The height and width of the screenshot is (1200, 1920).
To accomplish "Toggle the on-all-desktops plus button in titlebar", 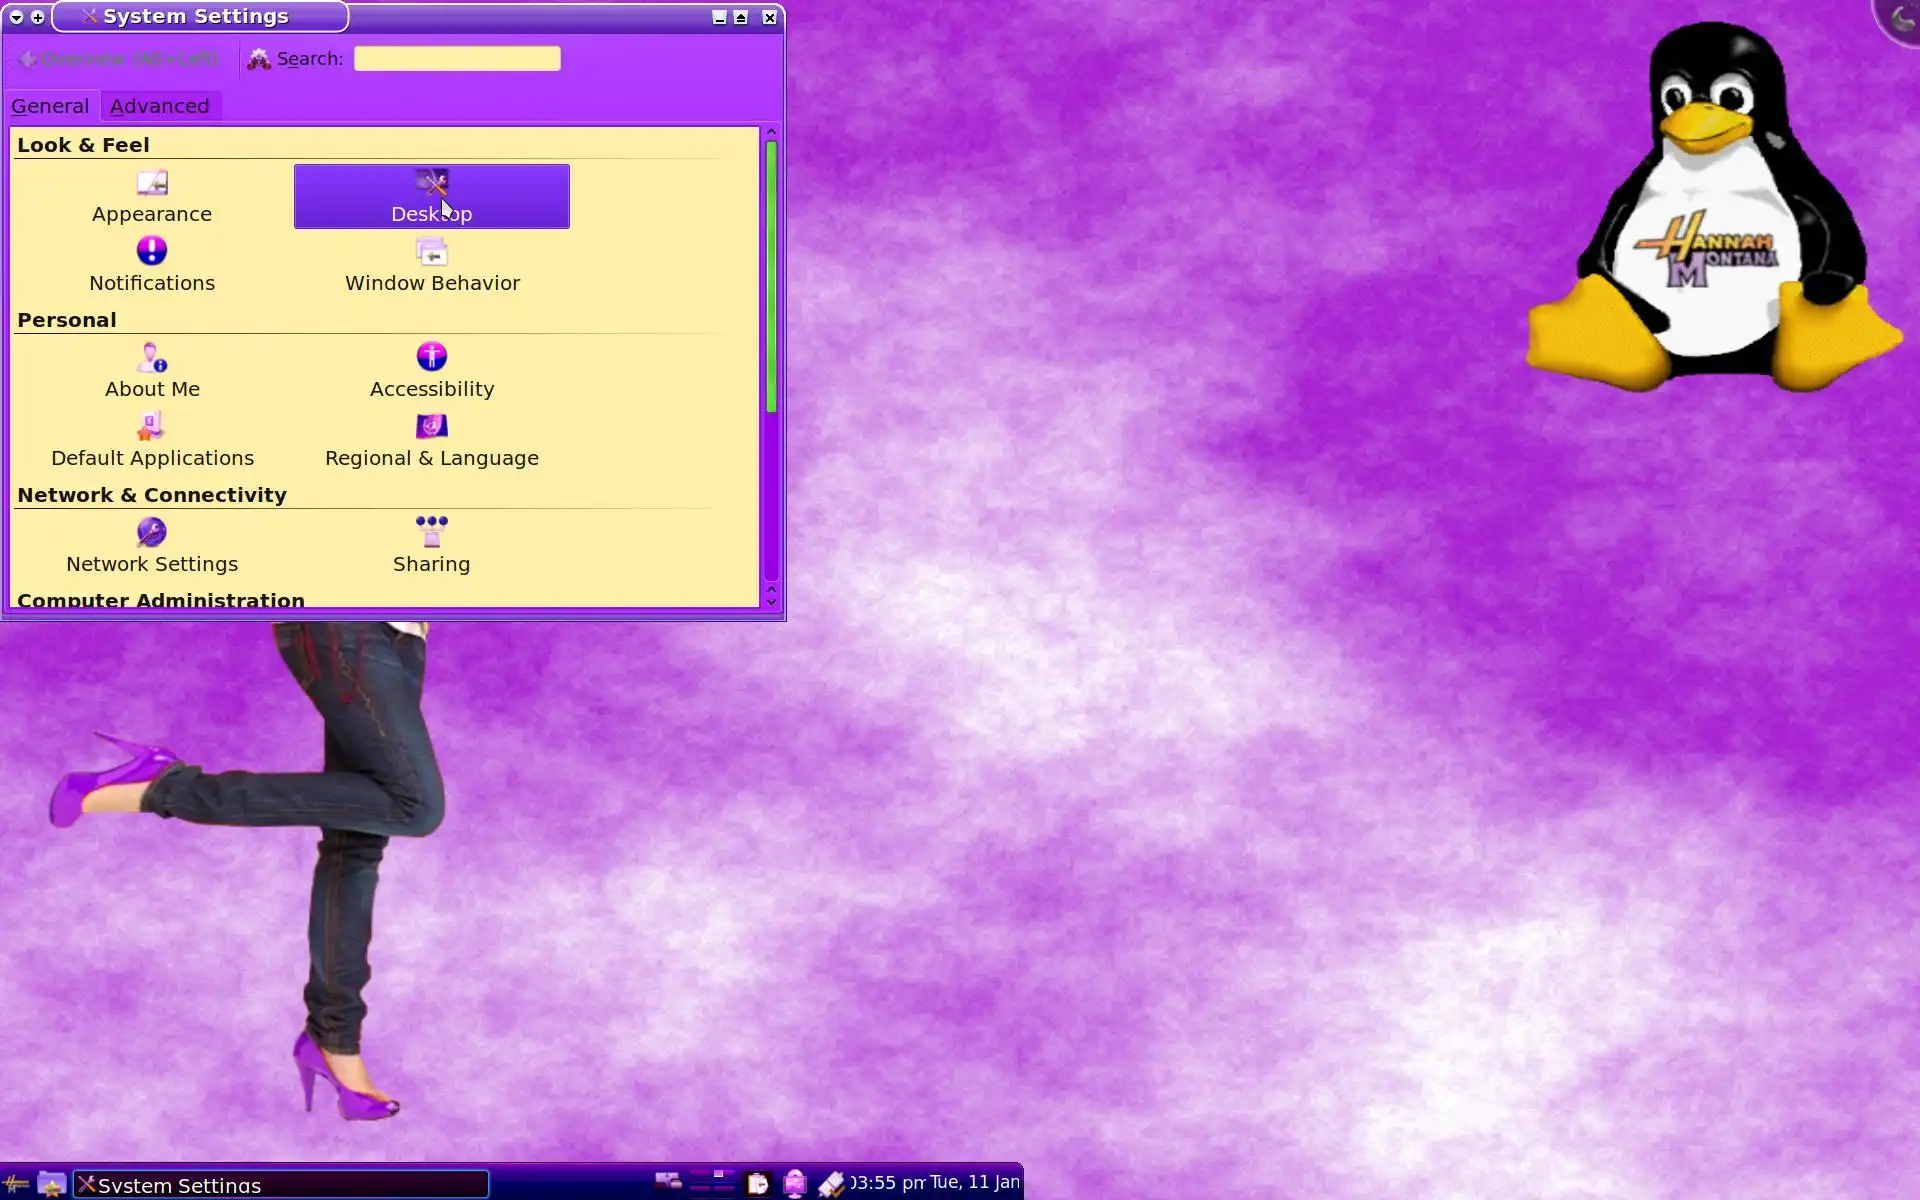I will pyautogui.click(x=38, y=17).
